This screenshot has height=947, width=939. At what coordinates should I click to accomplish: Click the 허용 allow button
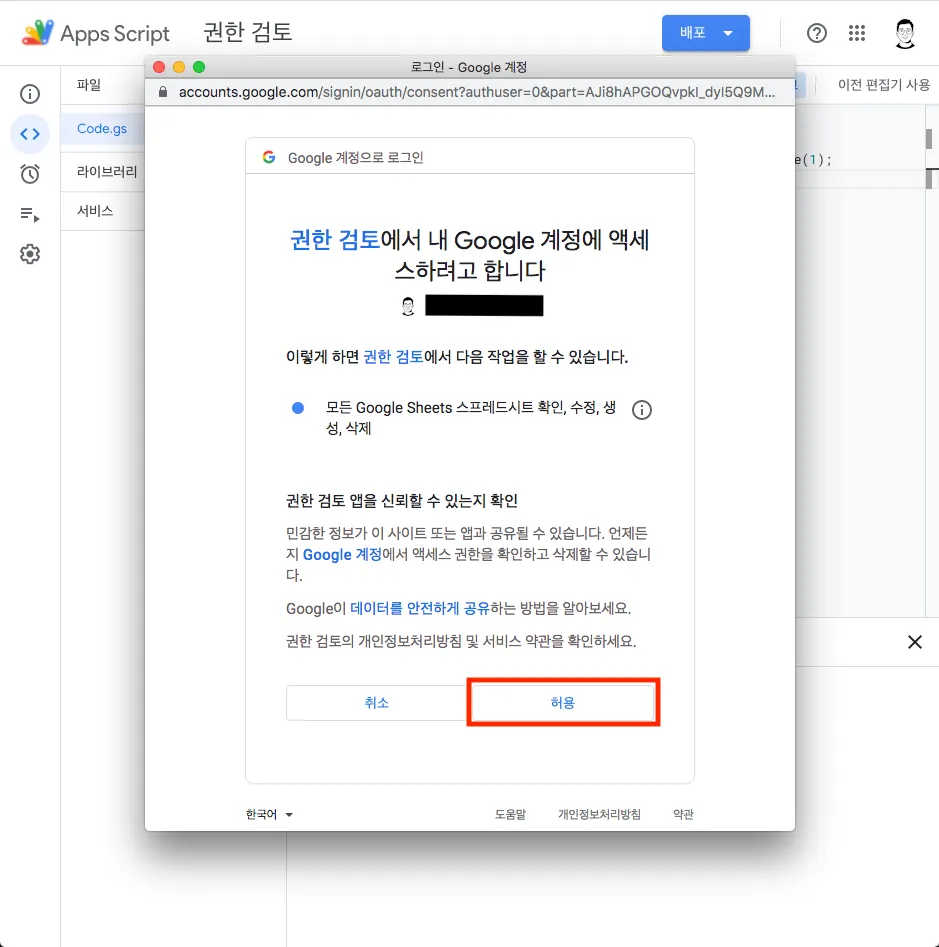[563, 702]
